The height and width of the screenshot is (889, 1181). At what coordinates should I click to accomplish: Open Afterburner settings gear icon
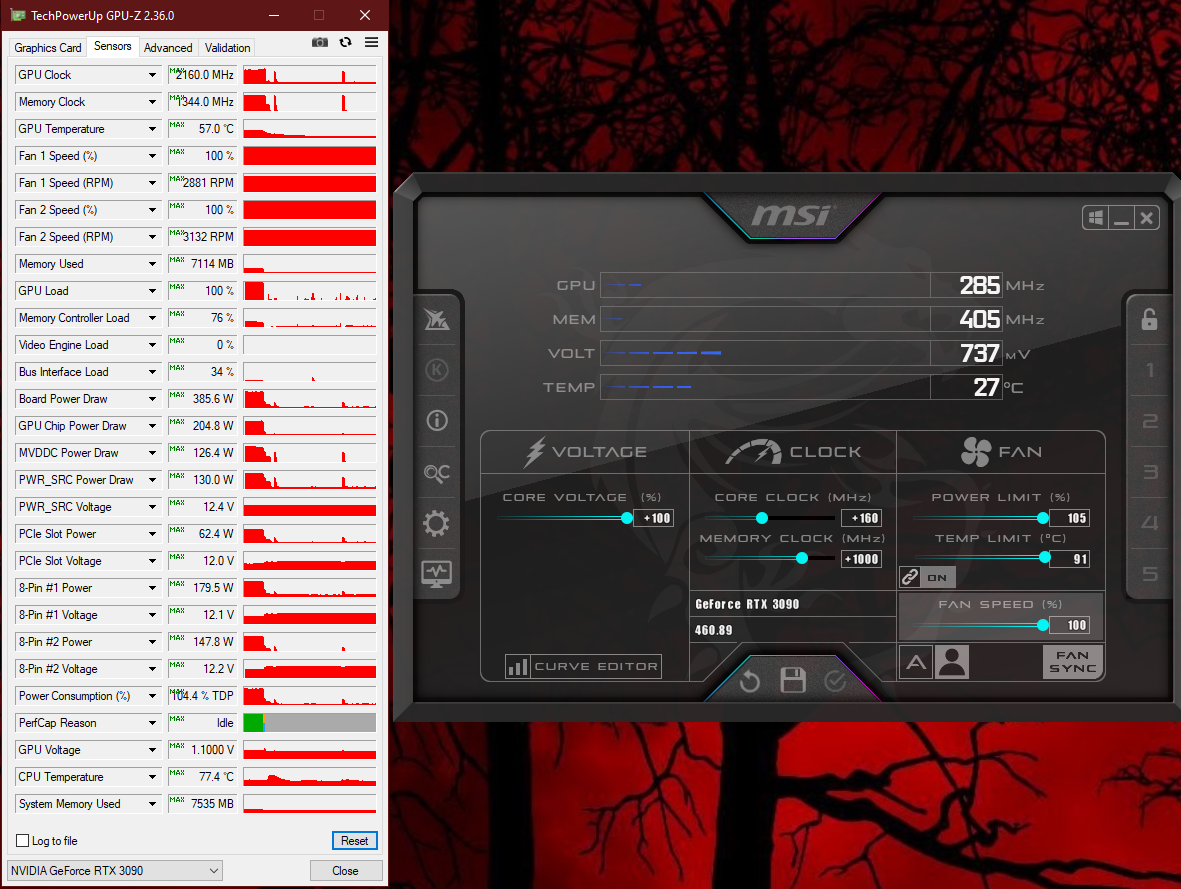(x=437, y=523)
